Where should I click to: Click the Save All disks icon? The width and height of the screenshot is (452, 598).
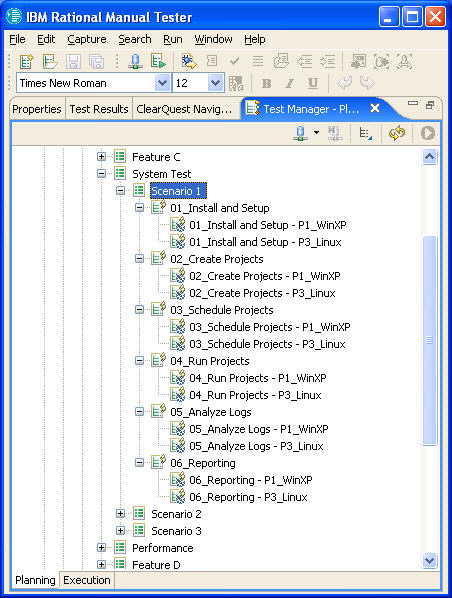[x=96, y=61]
